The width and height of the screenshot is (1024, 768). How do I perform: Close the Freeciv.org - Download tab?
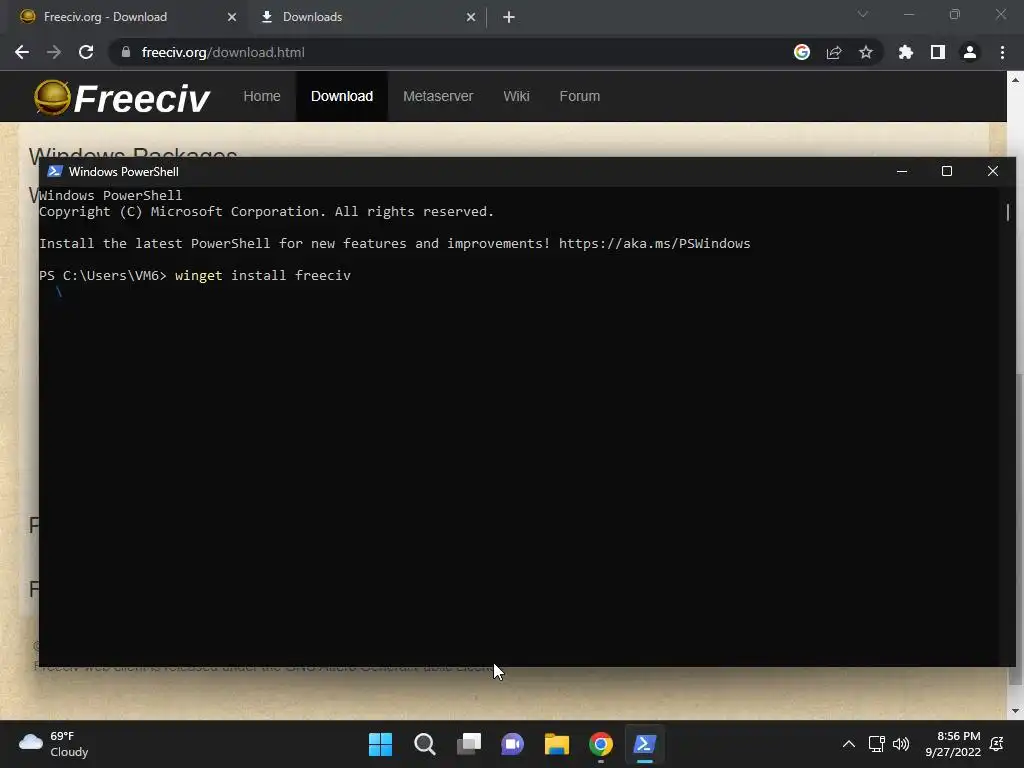coord(232,17)
